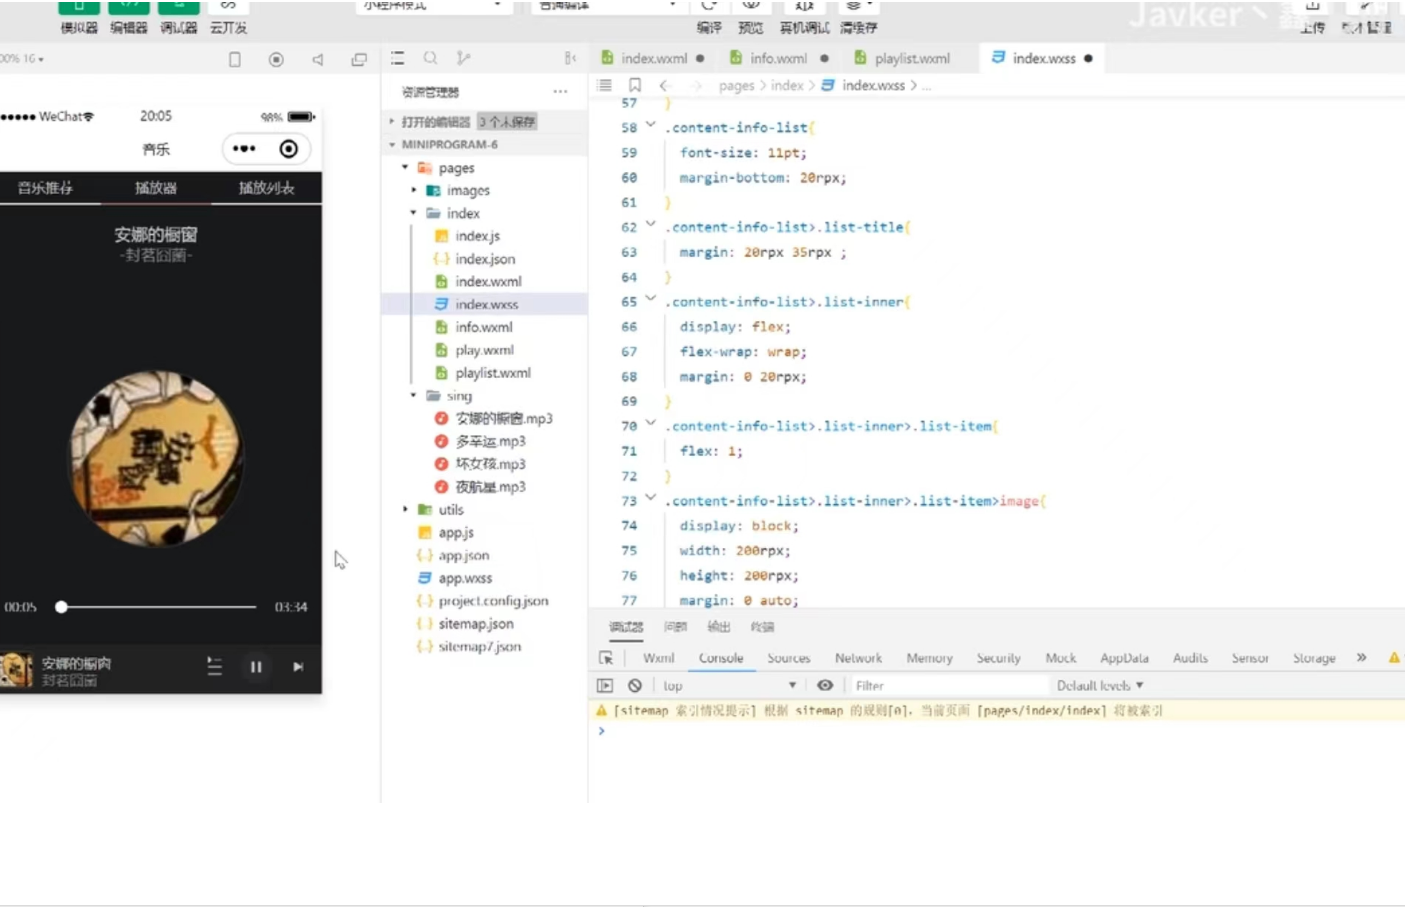Switch to the index.wxml editor tab
Screen dimensions: 1405x907
(653, 58)
